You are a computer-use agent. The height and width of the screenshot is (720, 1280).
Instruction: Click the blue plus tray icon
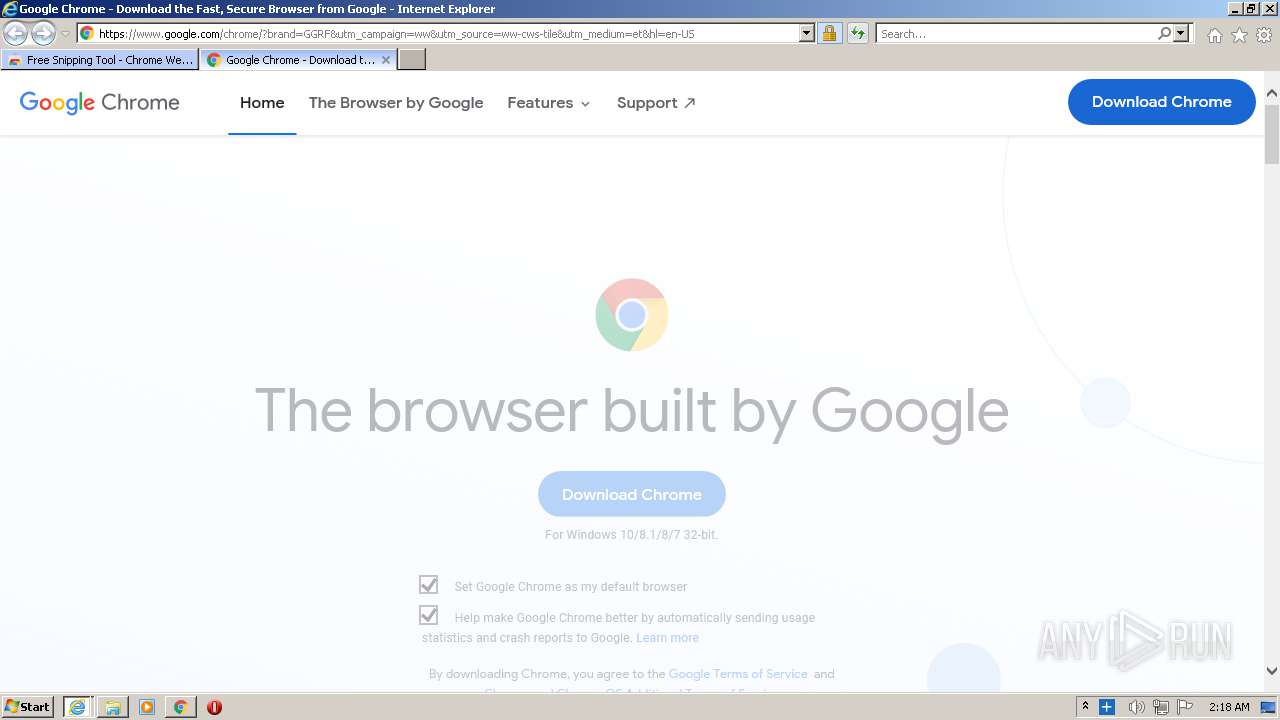pos(1107,707)
